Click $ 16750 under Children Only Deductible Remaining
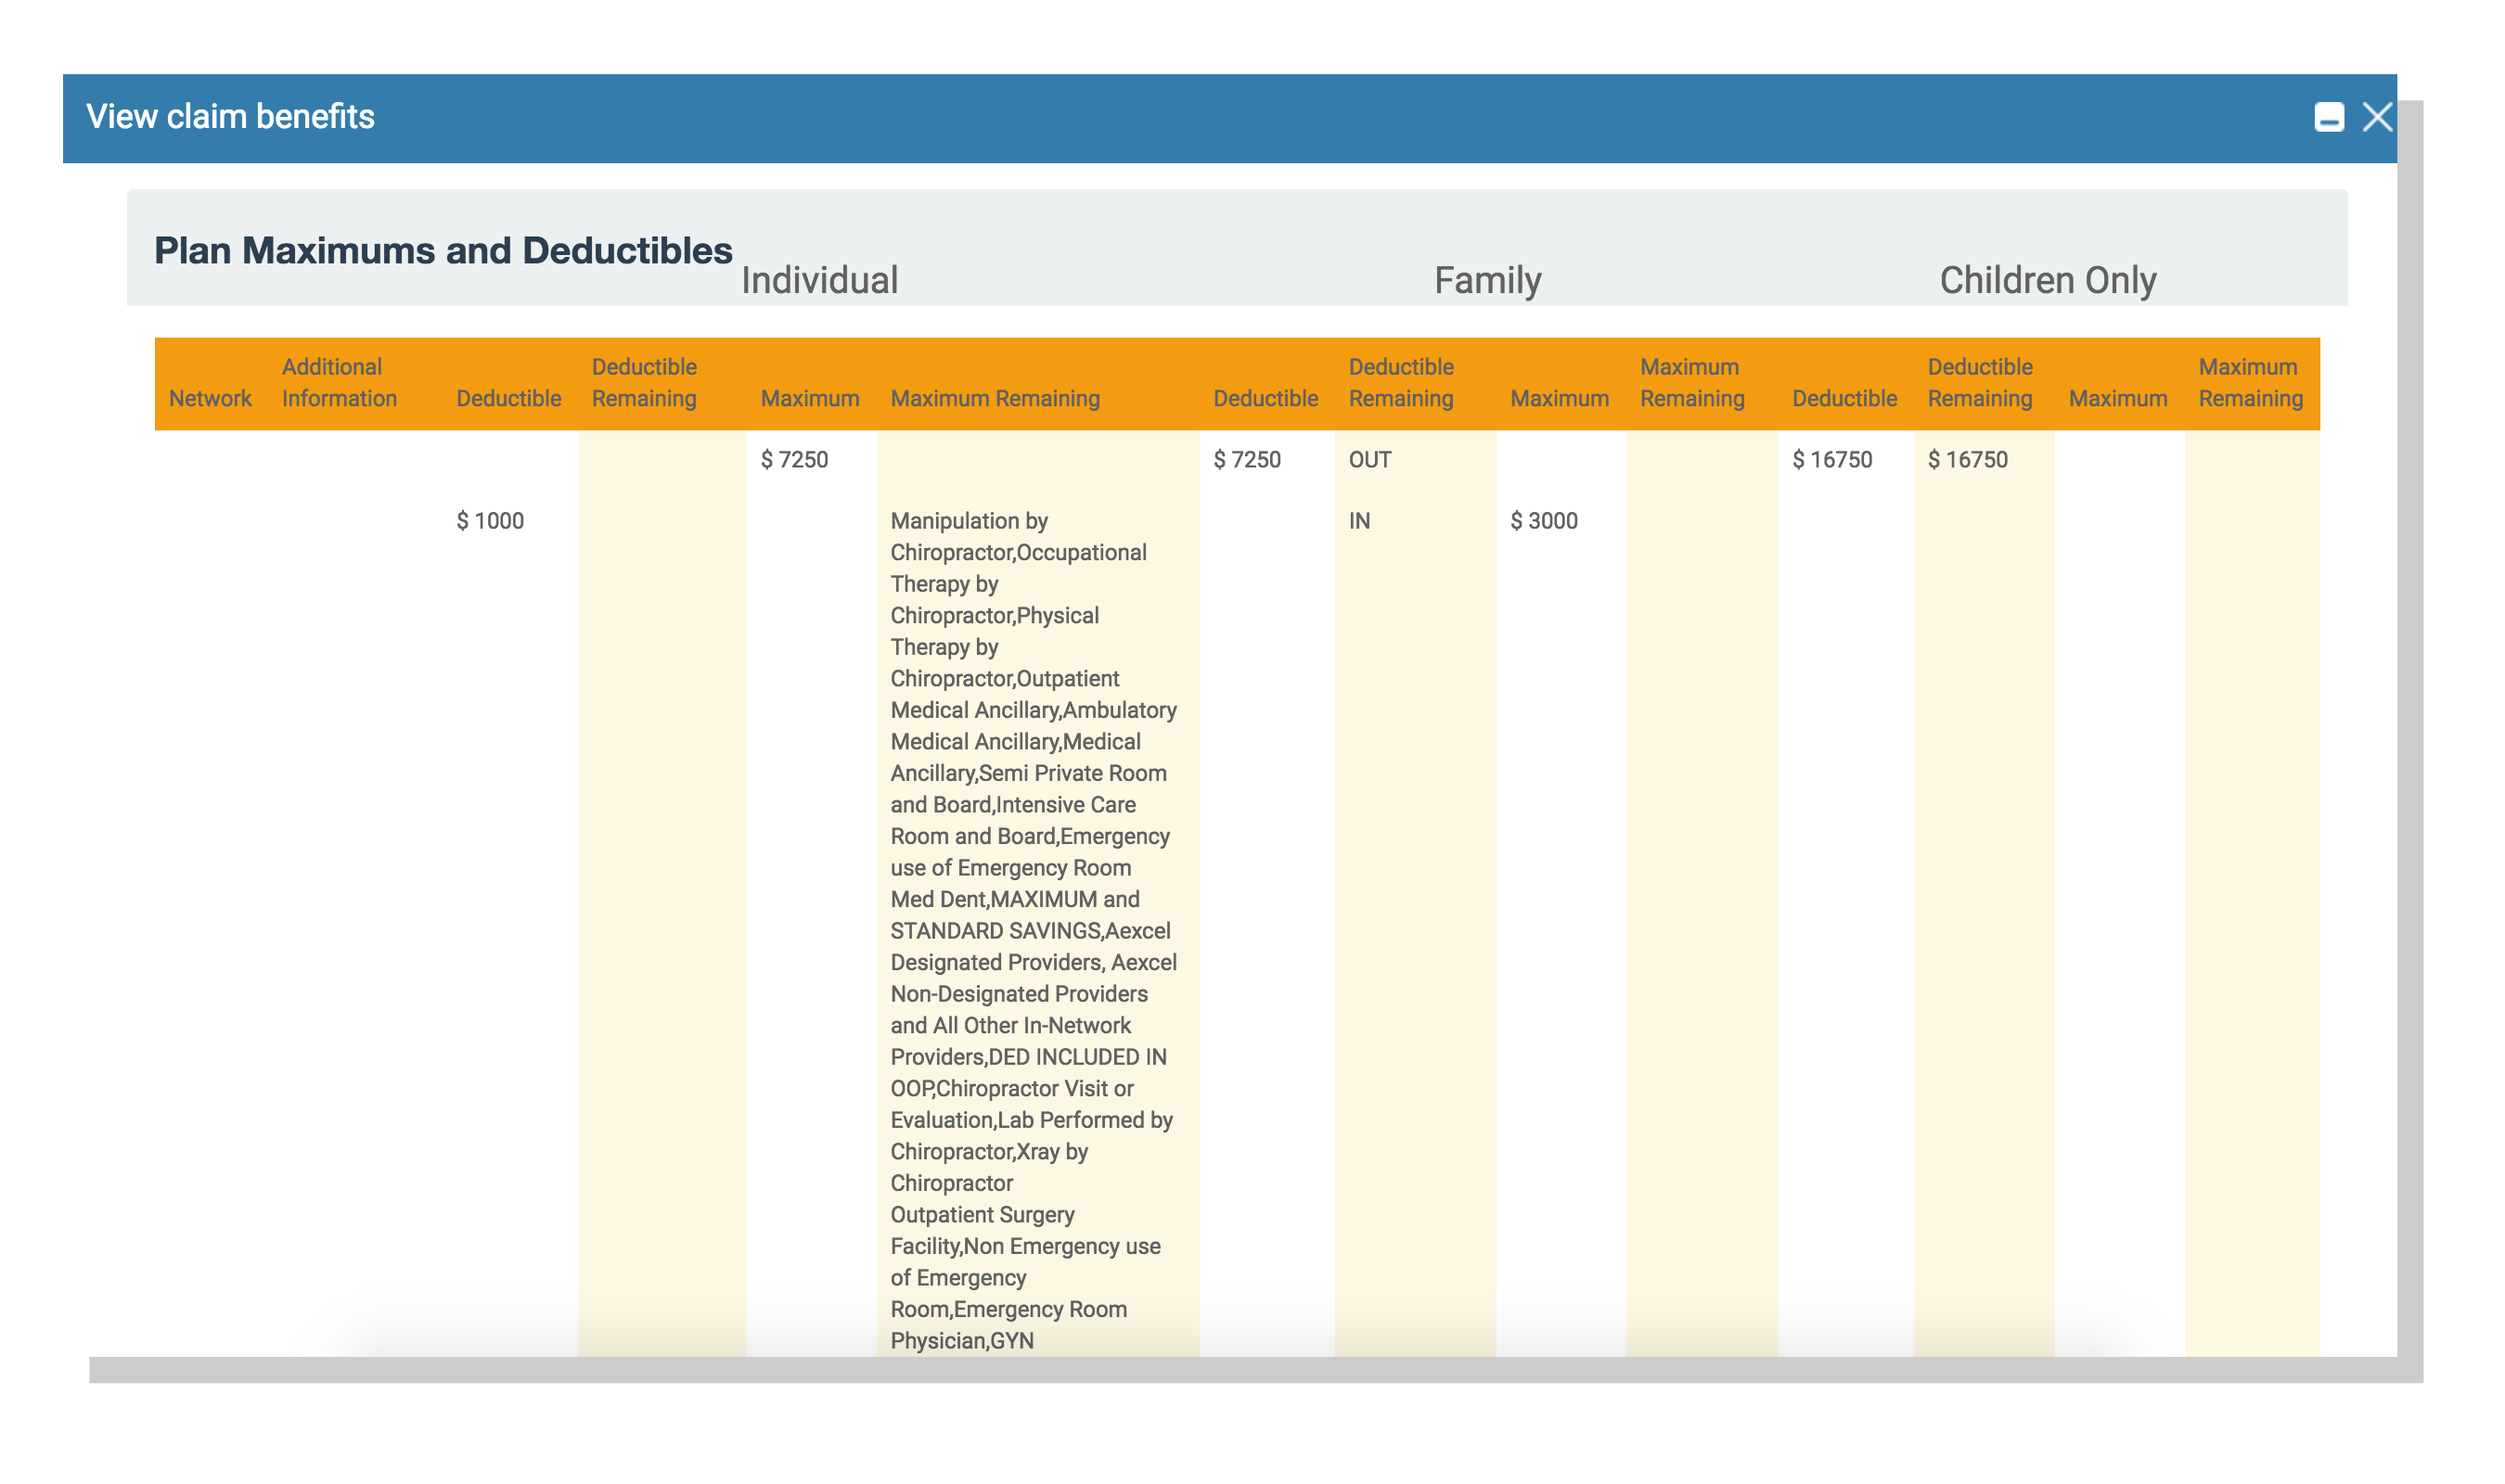Screen dimensions: 2505x1484 point(1967,460)
